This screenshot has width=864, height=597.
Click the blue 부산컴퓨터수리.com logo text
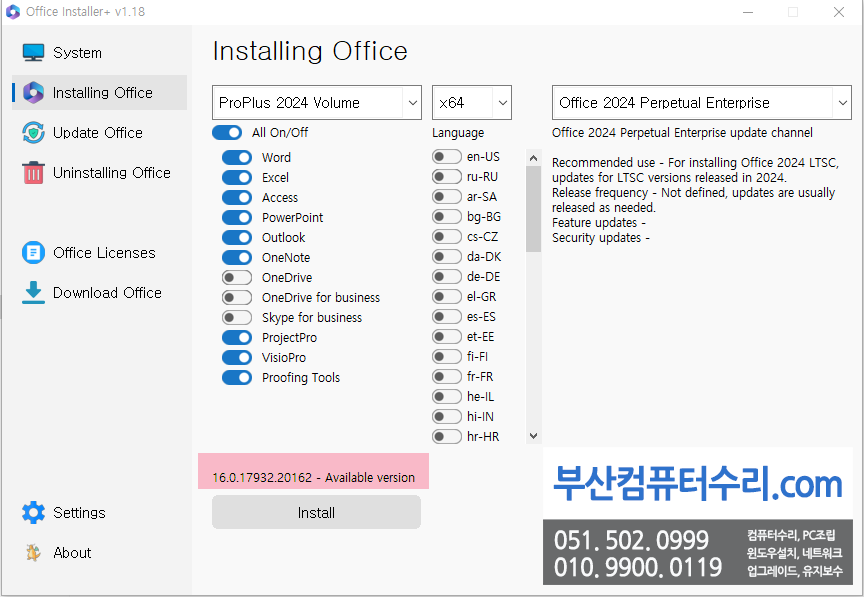[x=698, y=484]
